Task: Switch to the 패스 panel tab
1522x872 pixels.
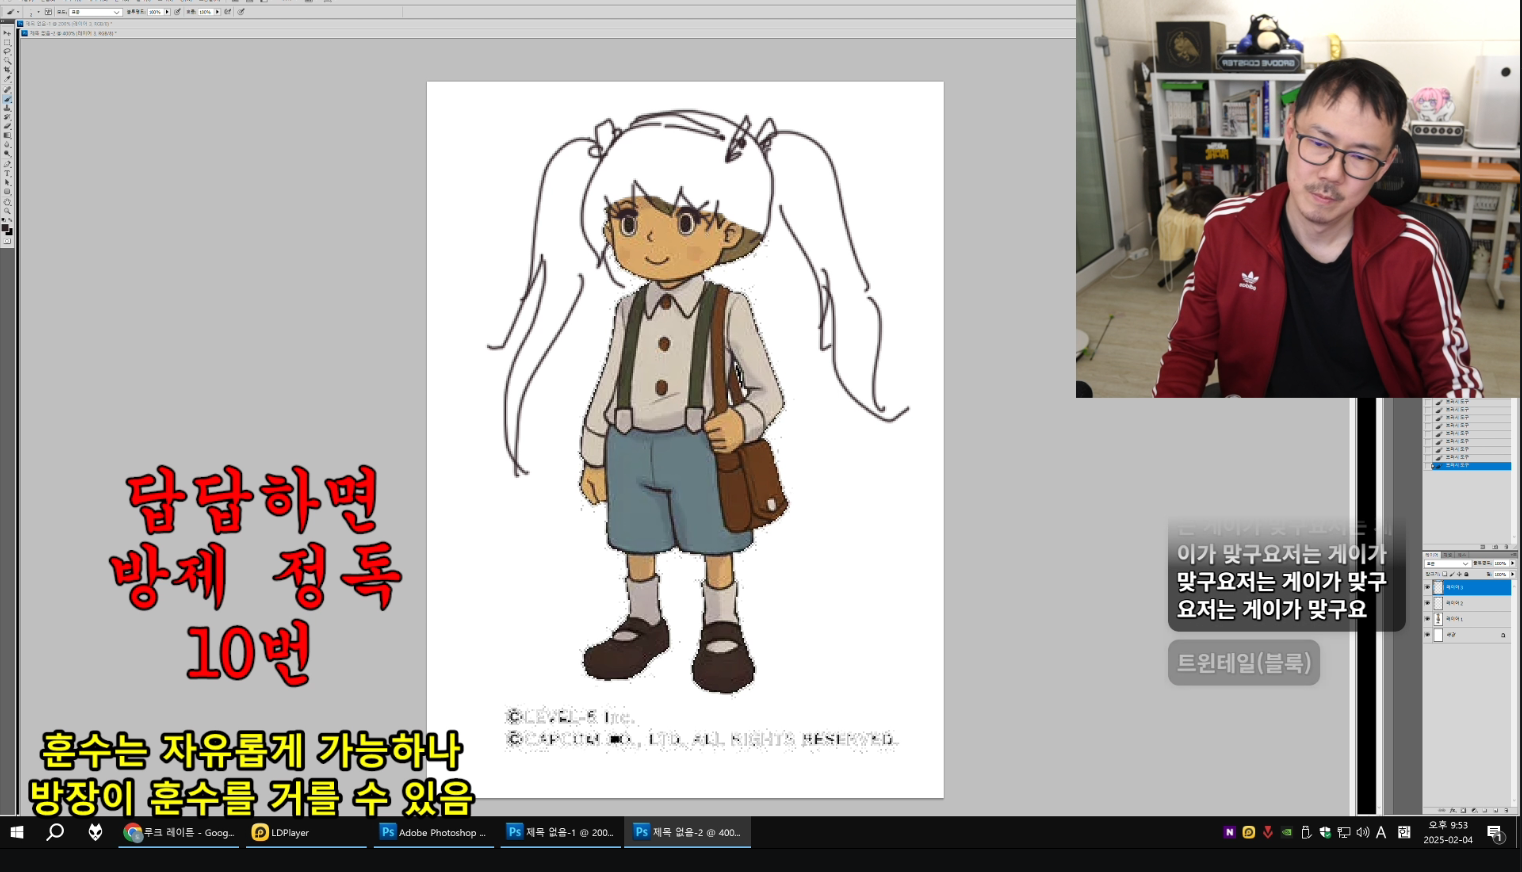Action: click(1462, 555)
